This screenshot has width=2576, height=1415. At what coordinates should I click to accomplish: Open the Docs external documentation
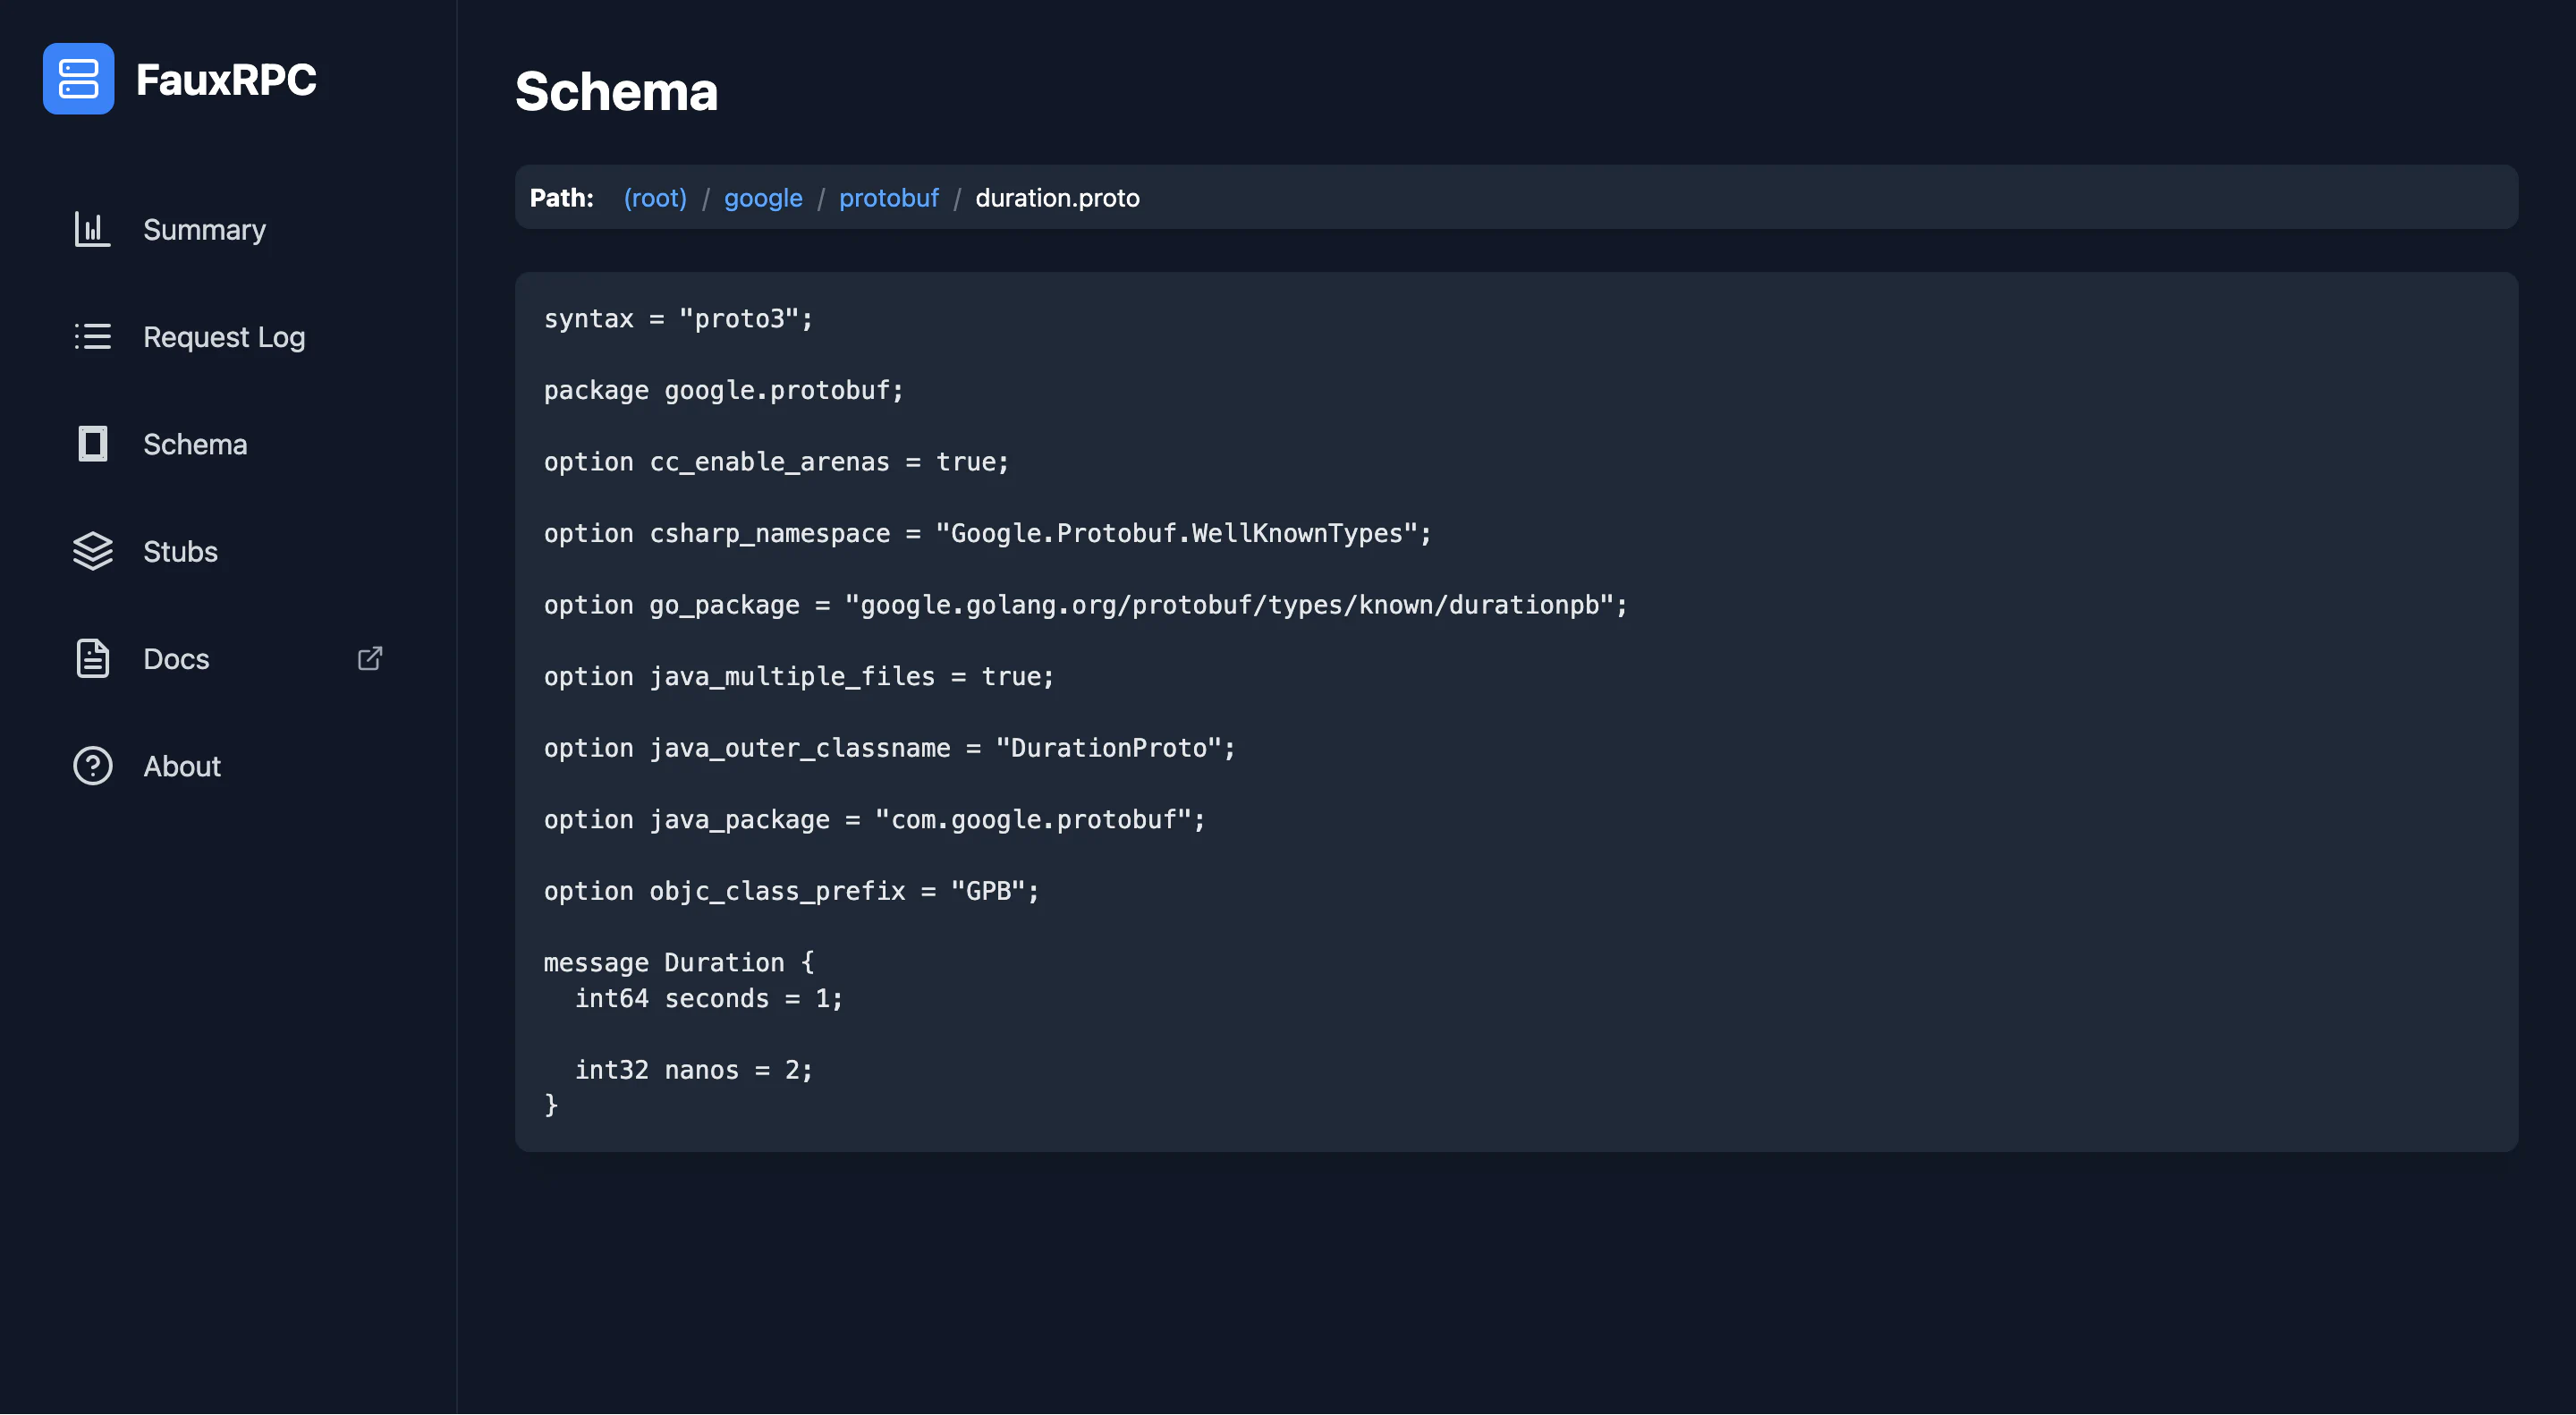(176, 658)
